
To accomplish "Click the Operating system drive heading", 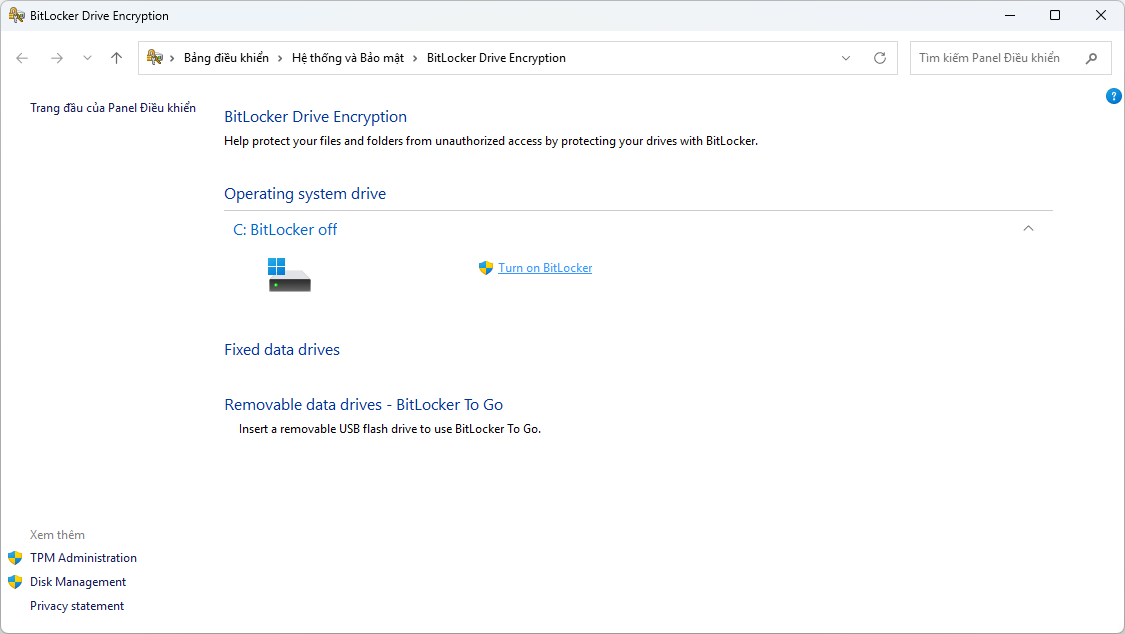I will click(x=305, y=194).
